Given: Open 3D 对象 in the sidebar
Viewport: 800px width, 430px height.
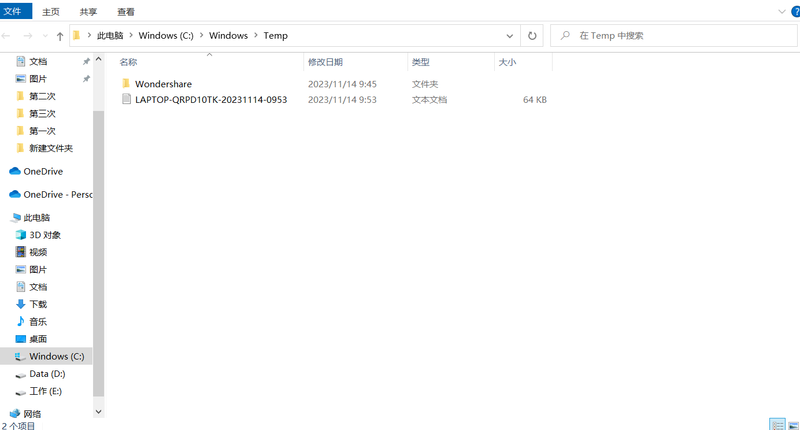Looking at the screenshot, I should click(44, 235).
